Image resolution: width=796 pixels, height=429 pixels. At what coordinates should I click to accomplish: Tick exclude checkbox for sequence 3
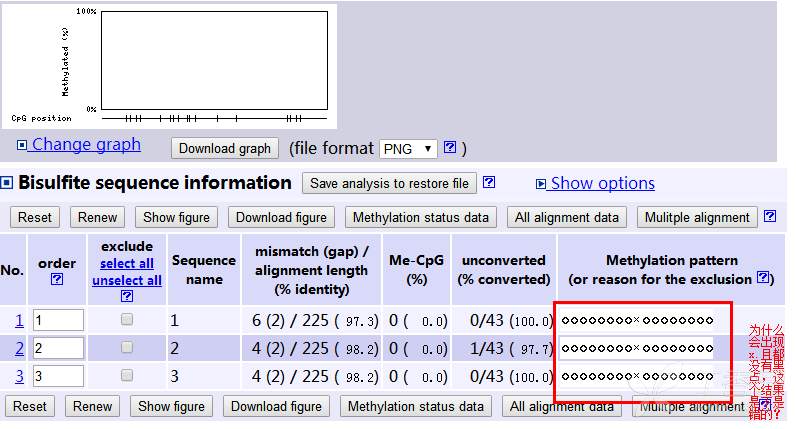127,375
